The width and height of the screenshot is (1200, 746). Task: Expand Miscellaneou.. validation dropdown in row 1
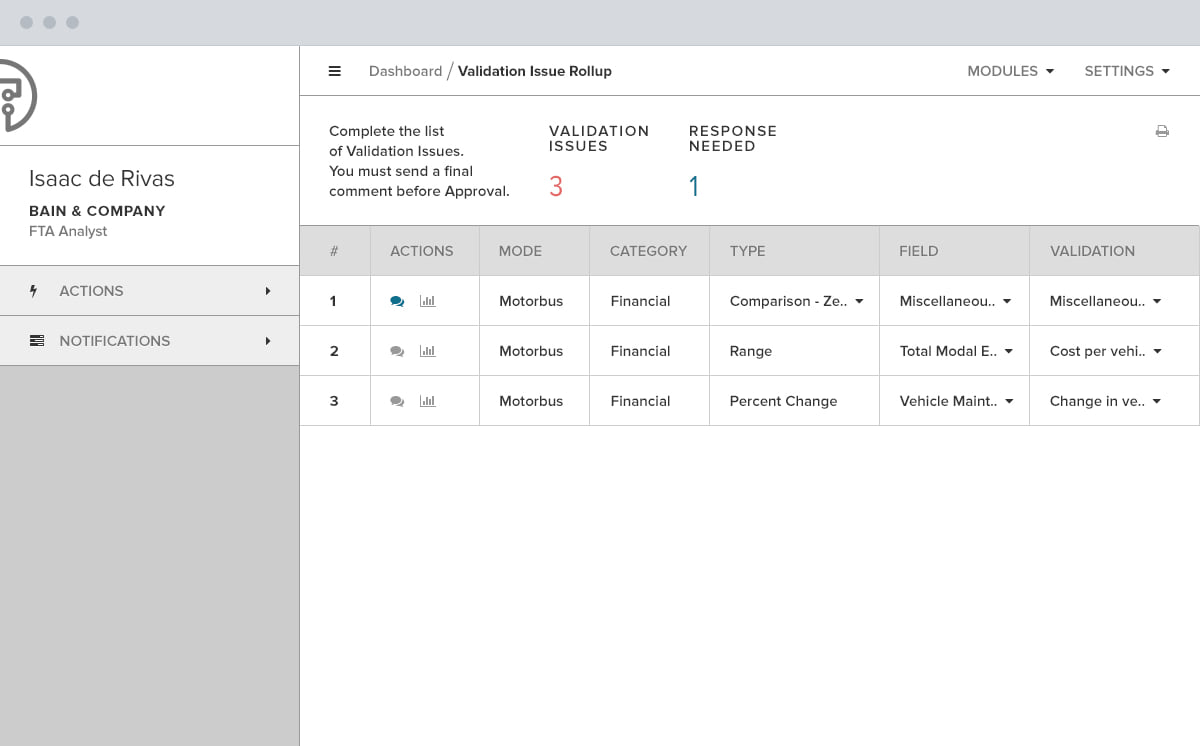point(1157,301)
